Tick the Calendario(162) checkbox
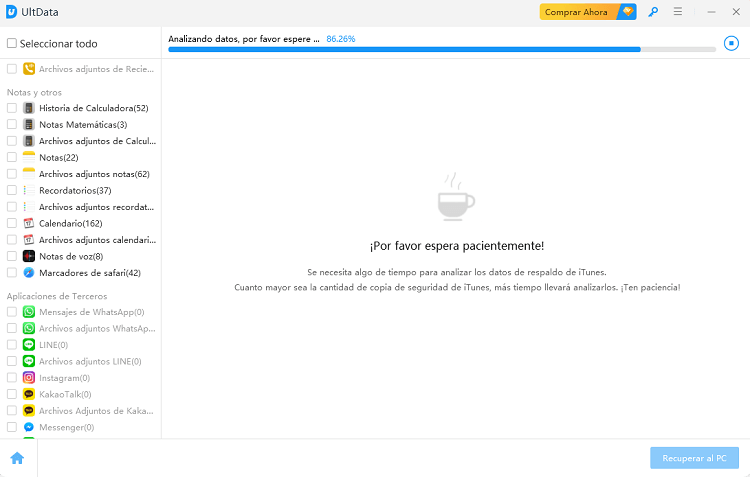The width and height of the screenshot is (750, 477). click(x=12, y=223)
